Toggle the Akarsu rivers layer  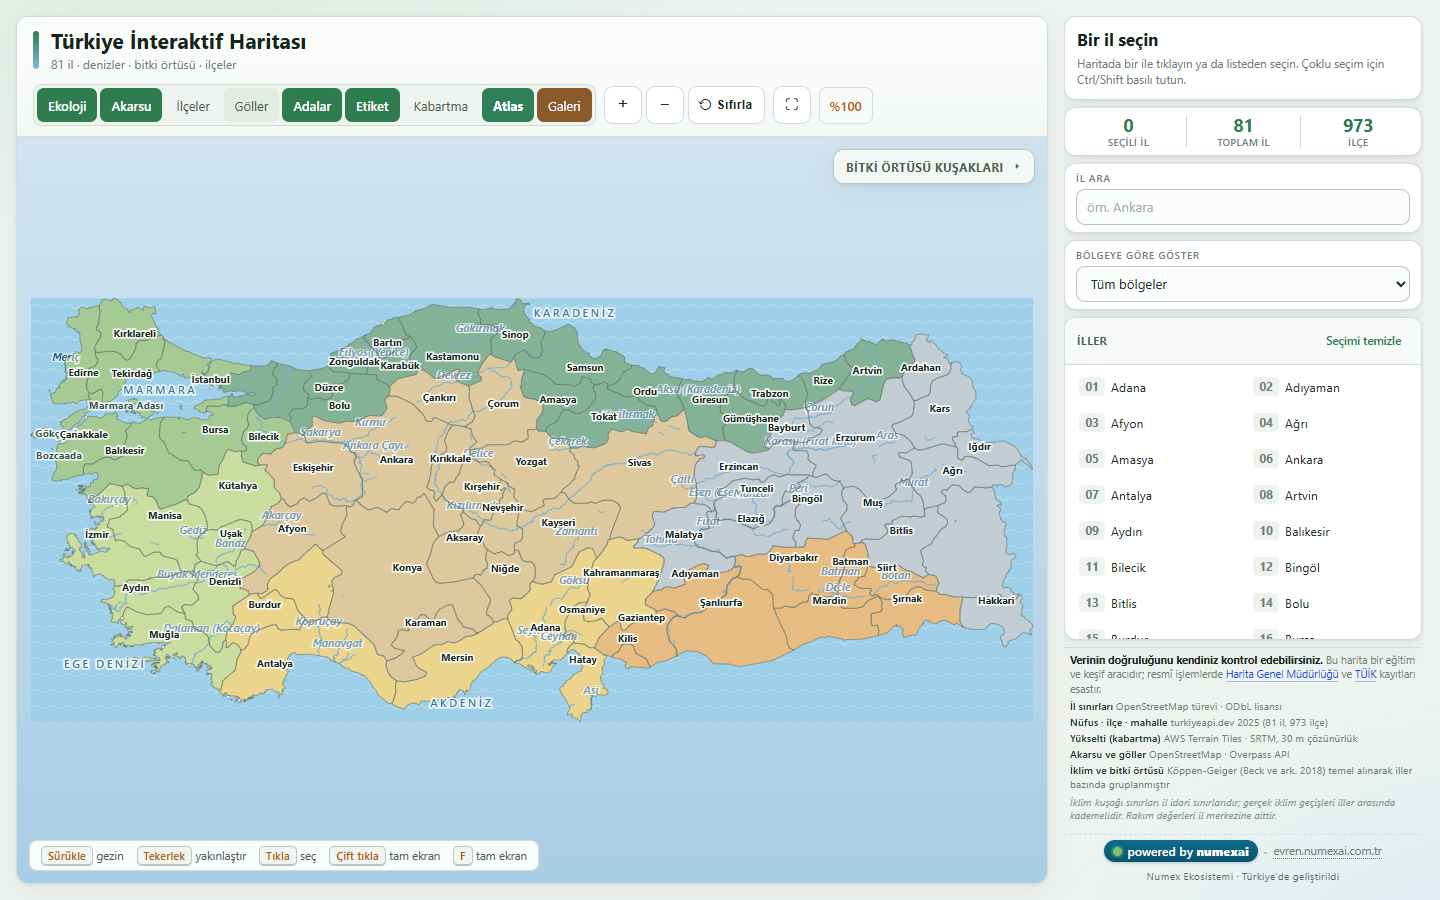pyautogui.click(x=131, y=106)
